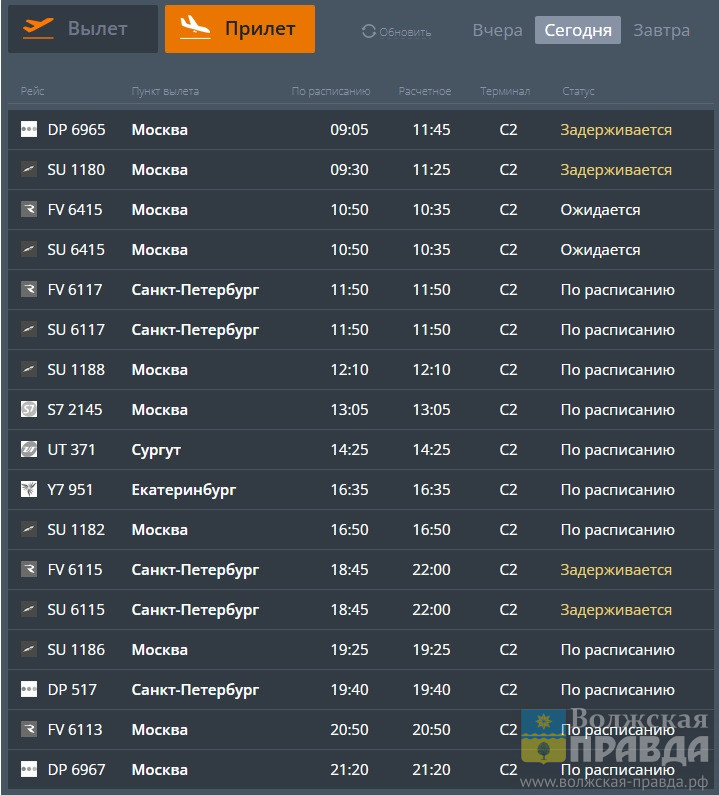Open flight SU 1188 from Москва row
The width and height of the screenshot is (719, 795).
pos(361,370)
